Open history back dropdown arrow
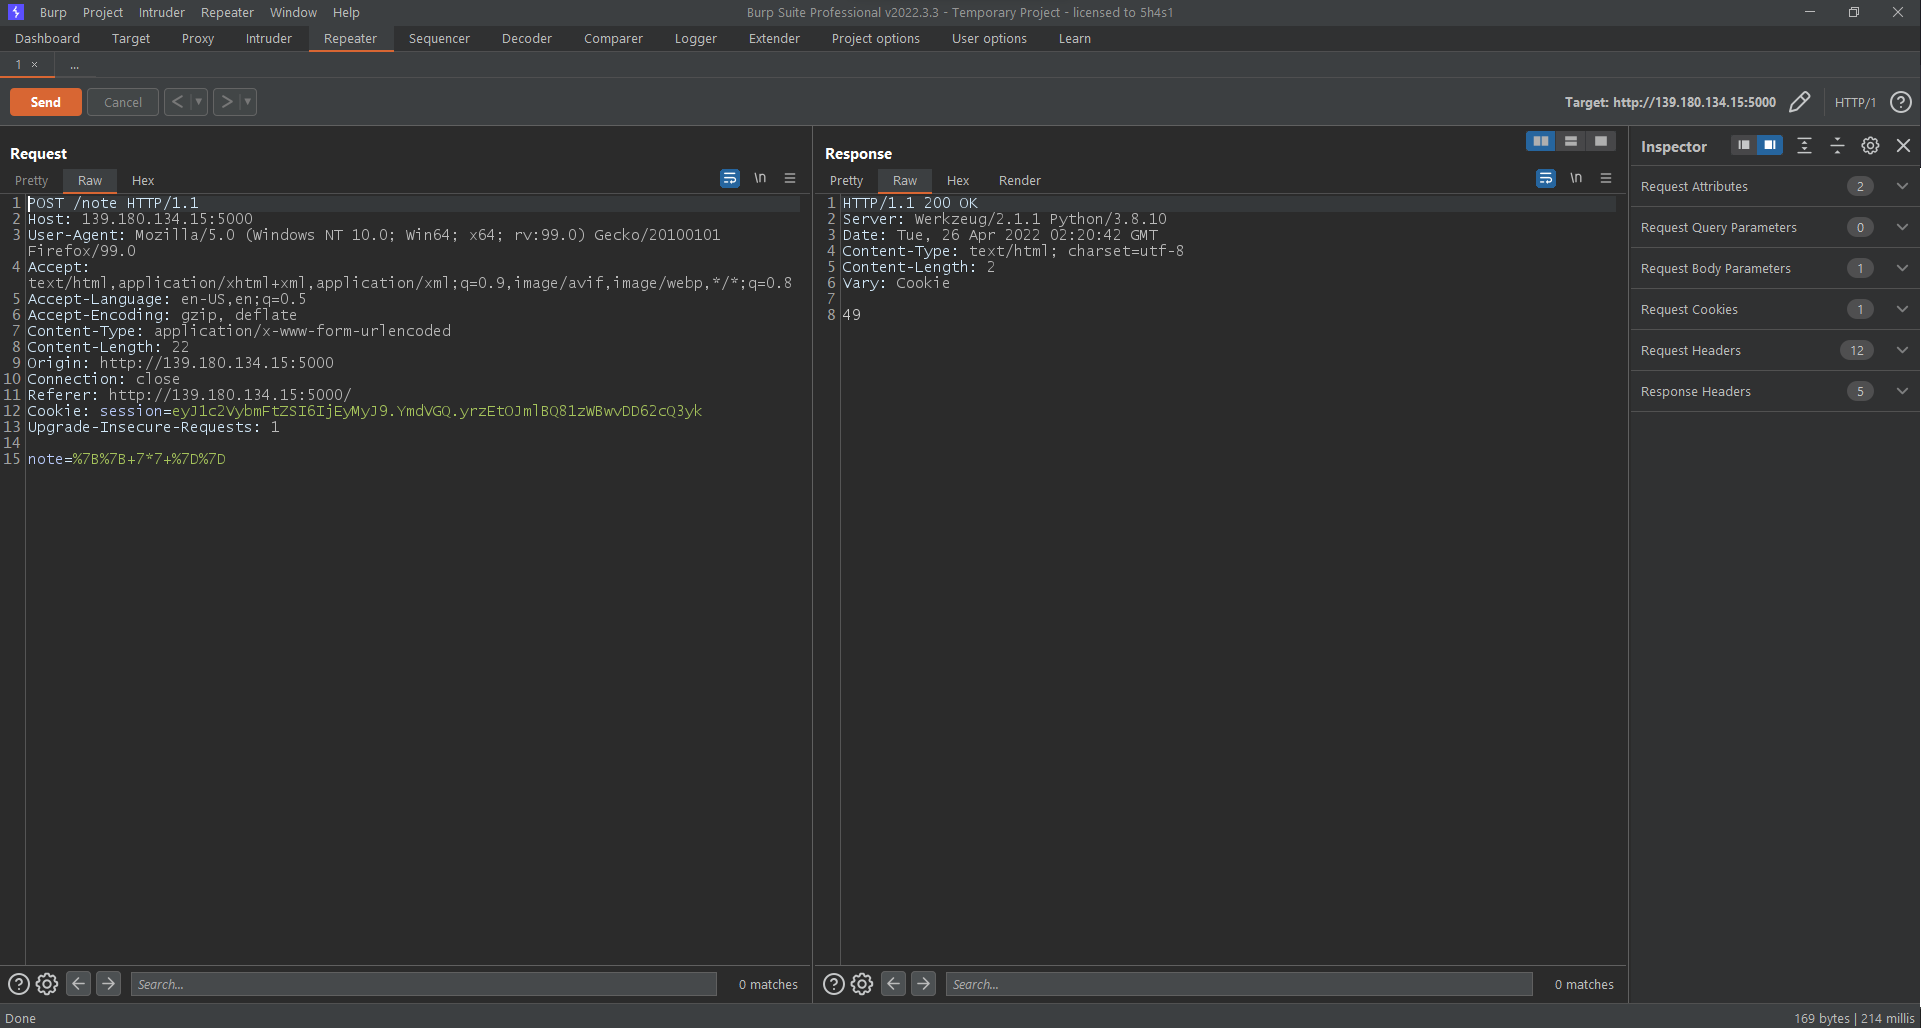 pyautogui.click(x=199, y=102)
